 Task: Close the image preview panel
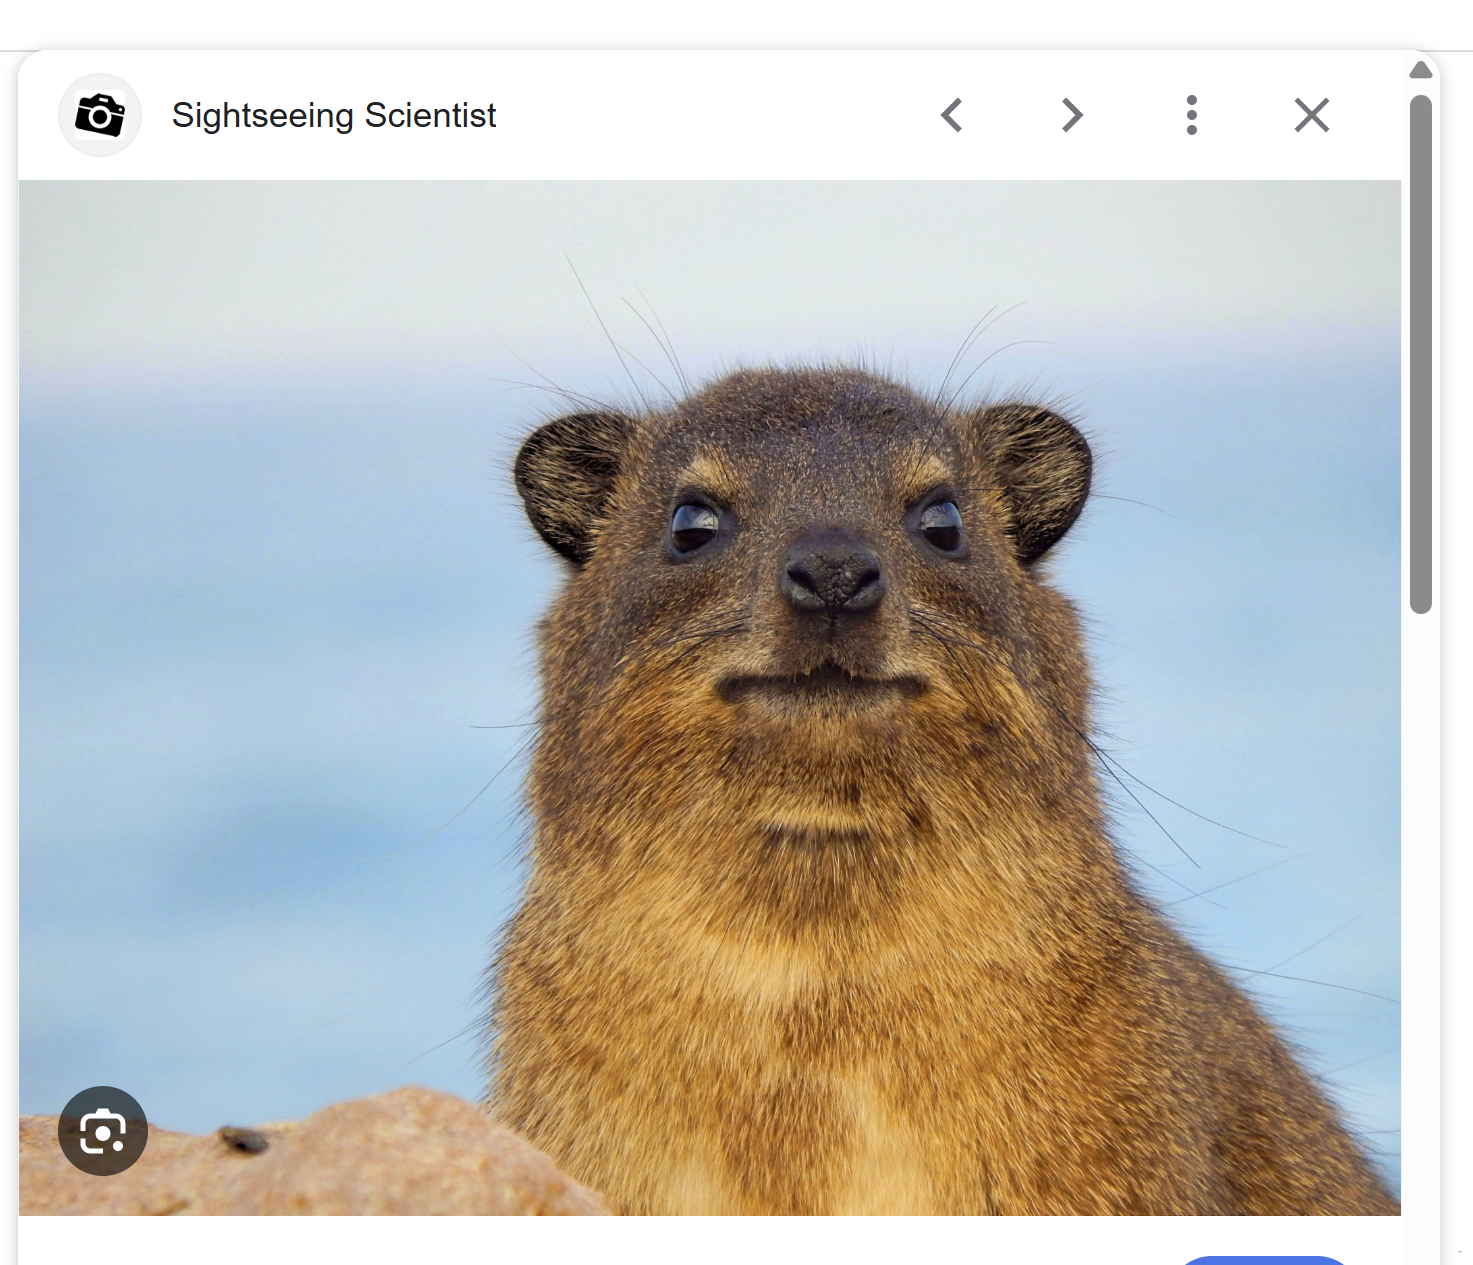click(x=1311, y=115)
